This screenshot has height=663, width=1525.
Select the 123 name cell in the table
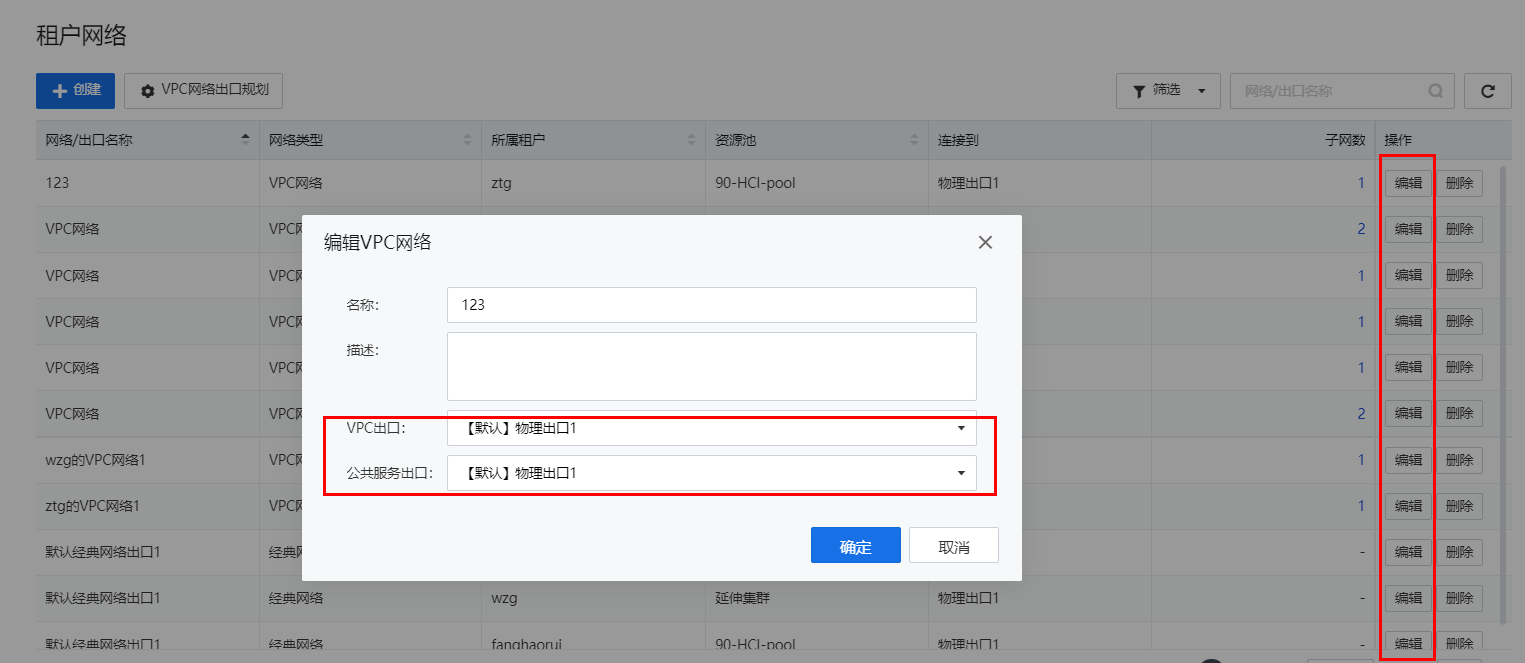coord(57,183)
